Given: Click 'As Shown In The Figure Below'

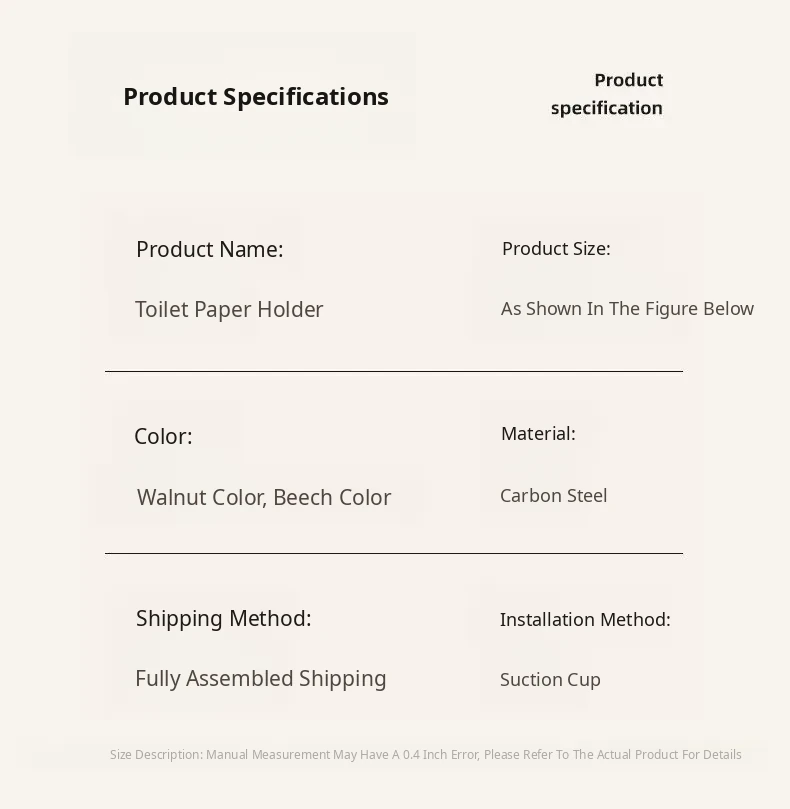Looking at the screenshot, I should point(627,309).
